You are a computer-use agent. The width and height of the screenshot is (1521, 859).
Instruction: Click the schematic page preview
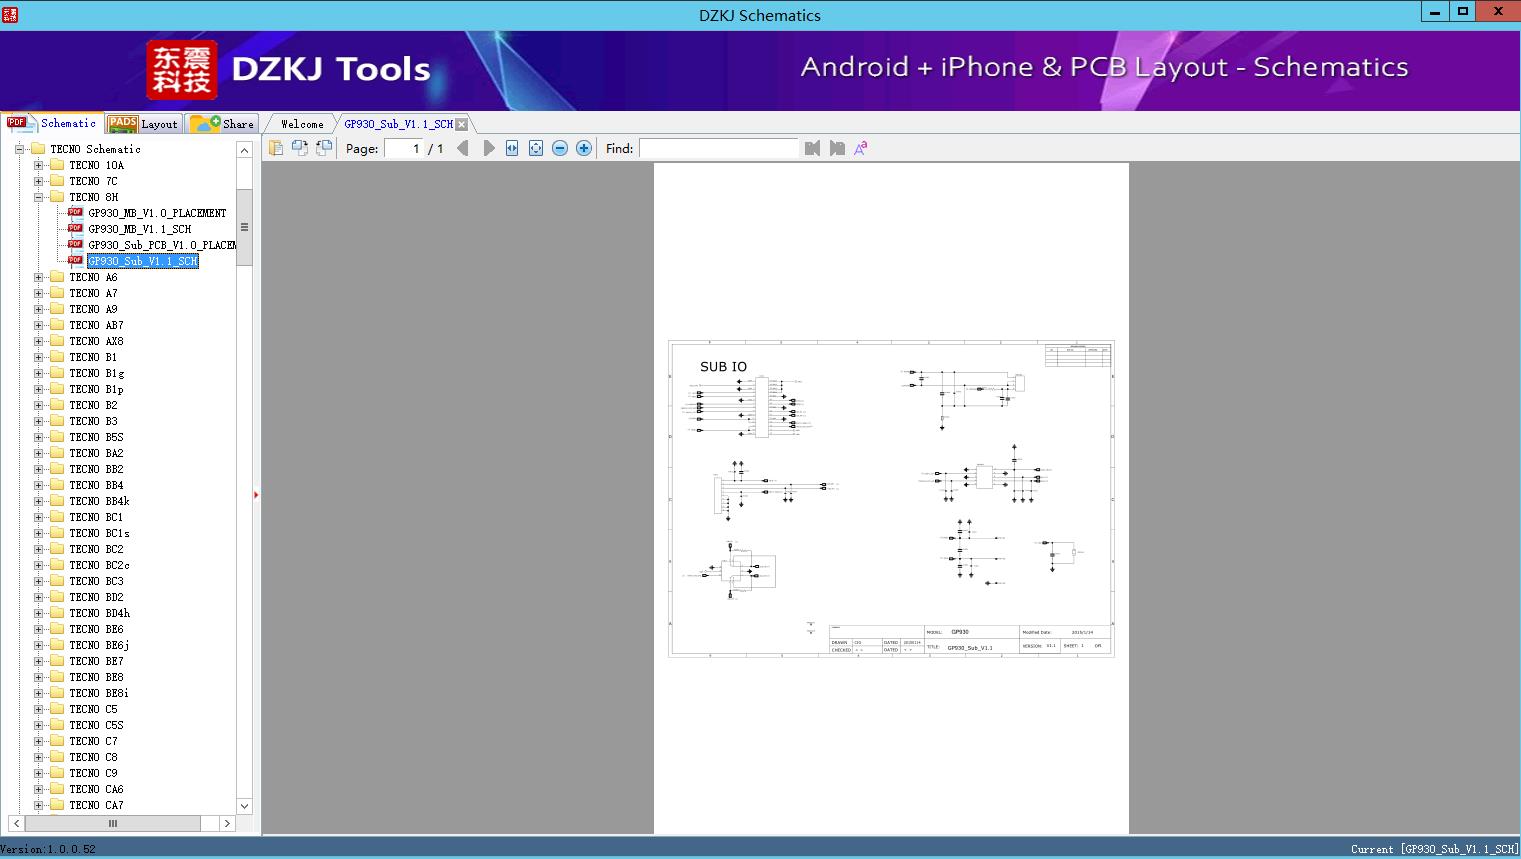(x=891, y=498)
